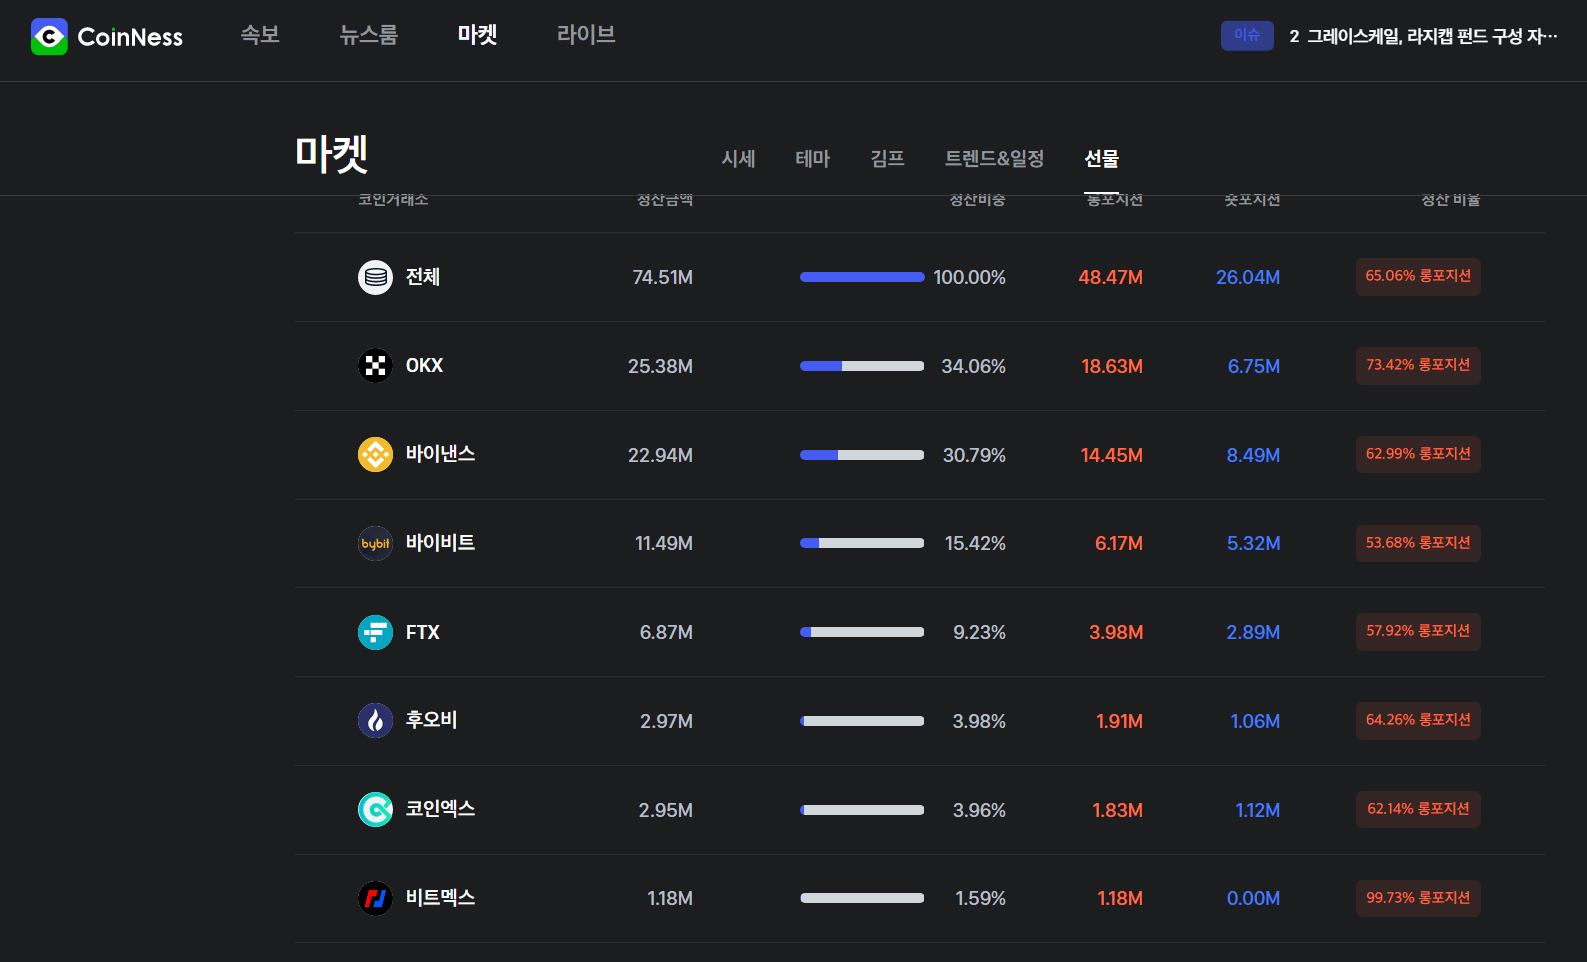Screen dimensions: 1587x962
Task: Click the 코인엑스 3.96% progress bar
Action: coord(862,810)
